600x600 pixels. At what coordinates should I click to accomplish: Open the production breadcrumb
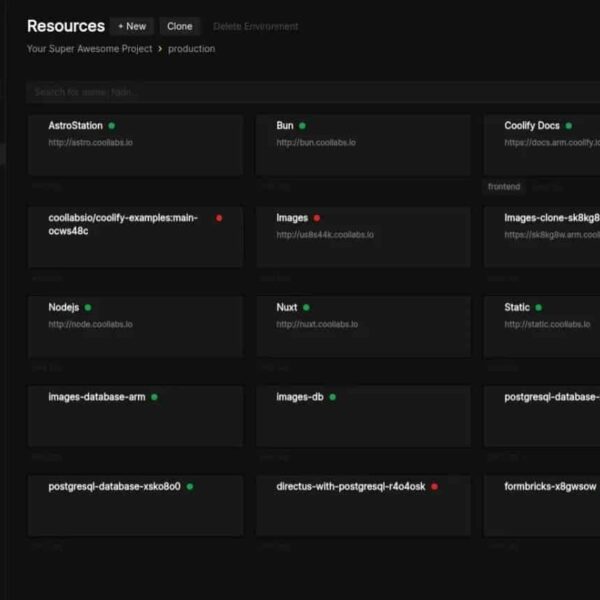point(191,49)
